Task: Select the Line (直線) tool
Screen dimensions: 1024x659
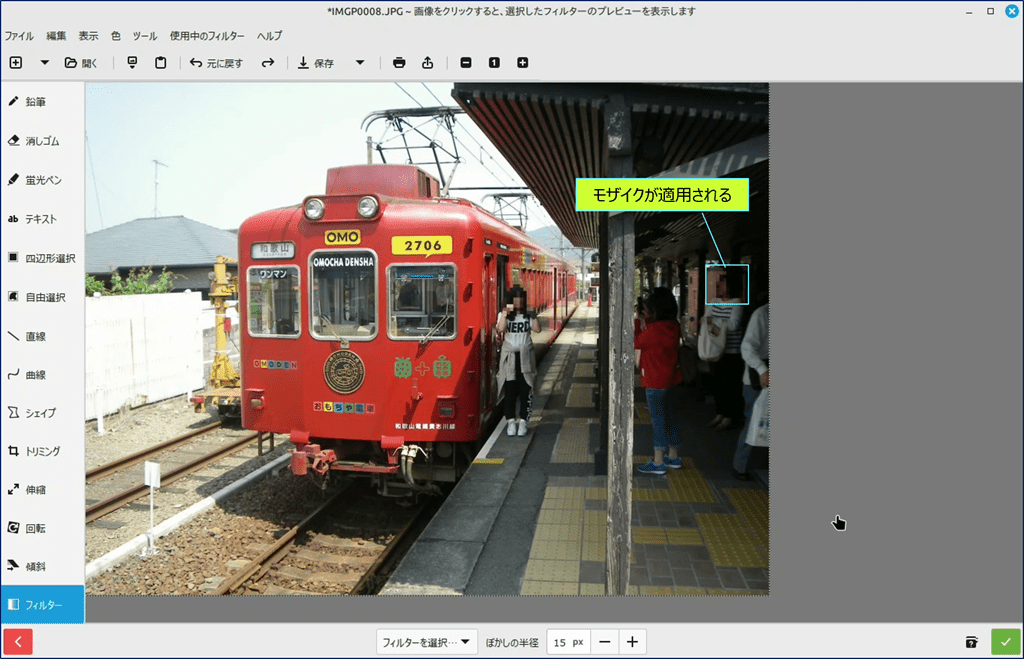Action: pyautogui.click(x=42, y=336)
